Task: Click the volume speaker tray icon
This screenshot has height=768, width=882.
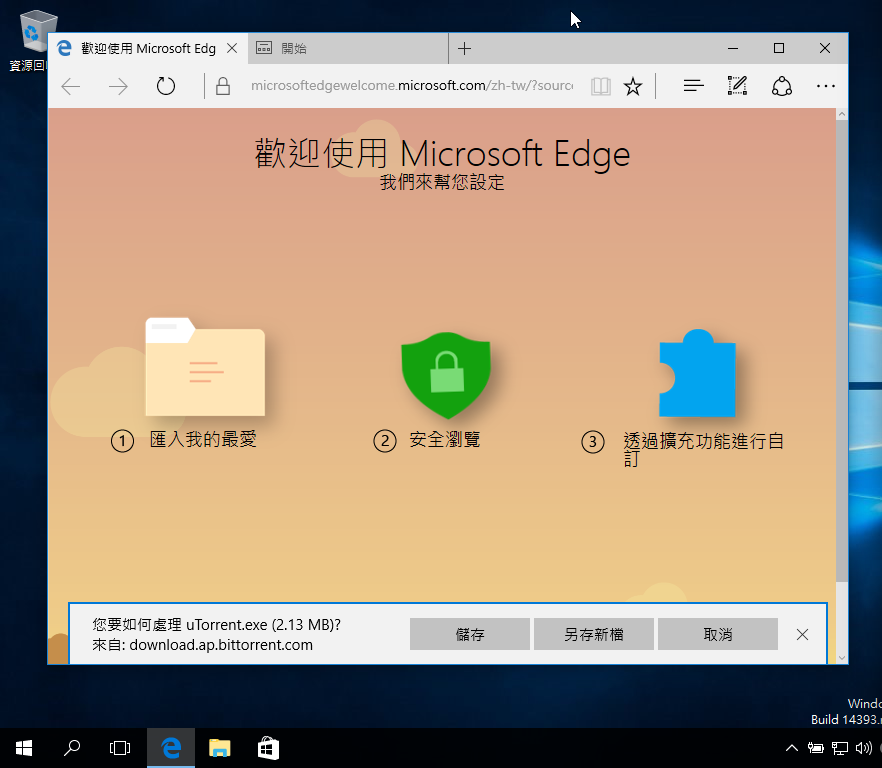Action: (x=863, y=748)
